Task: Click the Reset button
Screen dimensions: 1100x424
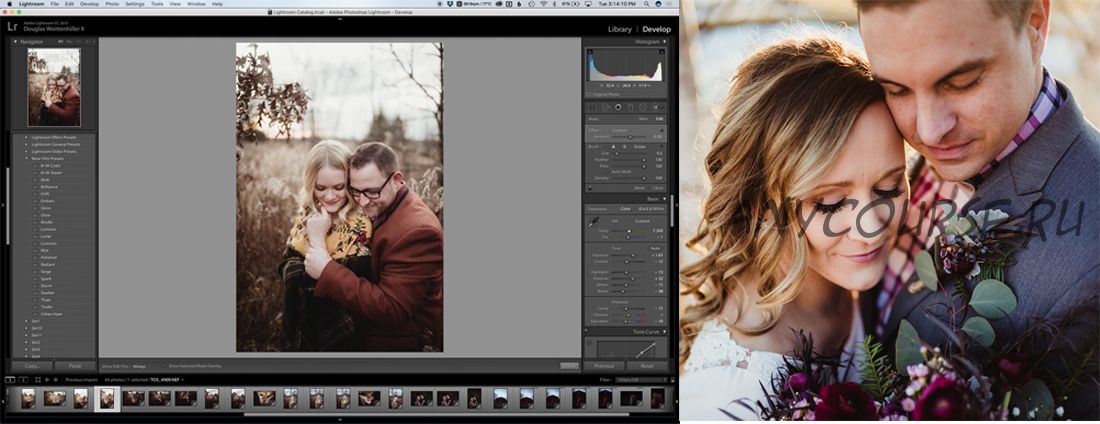Action: coord(647,366)
